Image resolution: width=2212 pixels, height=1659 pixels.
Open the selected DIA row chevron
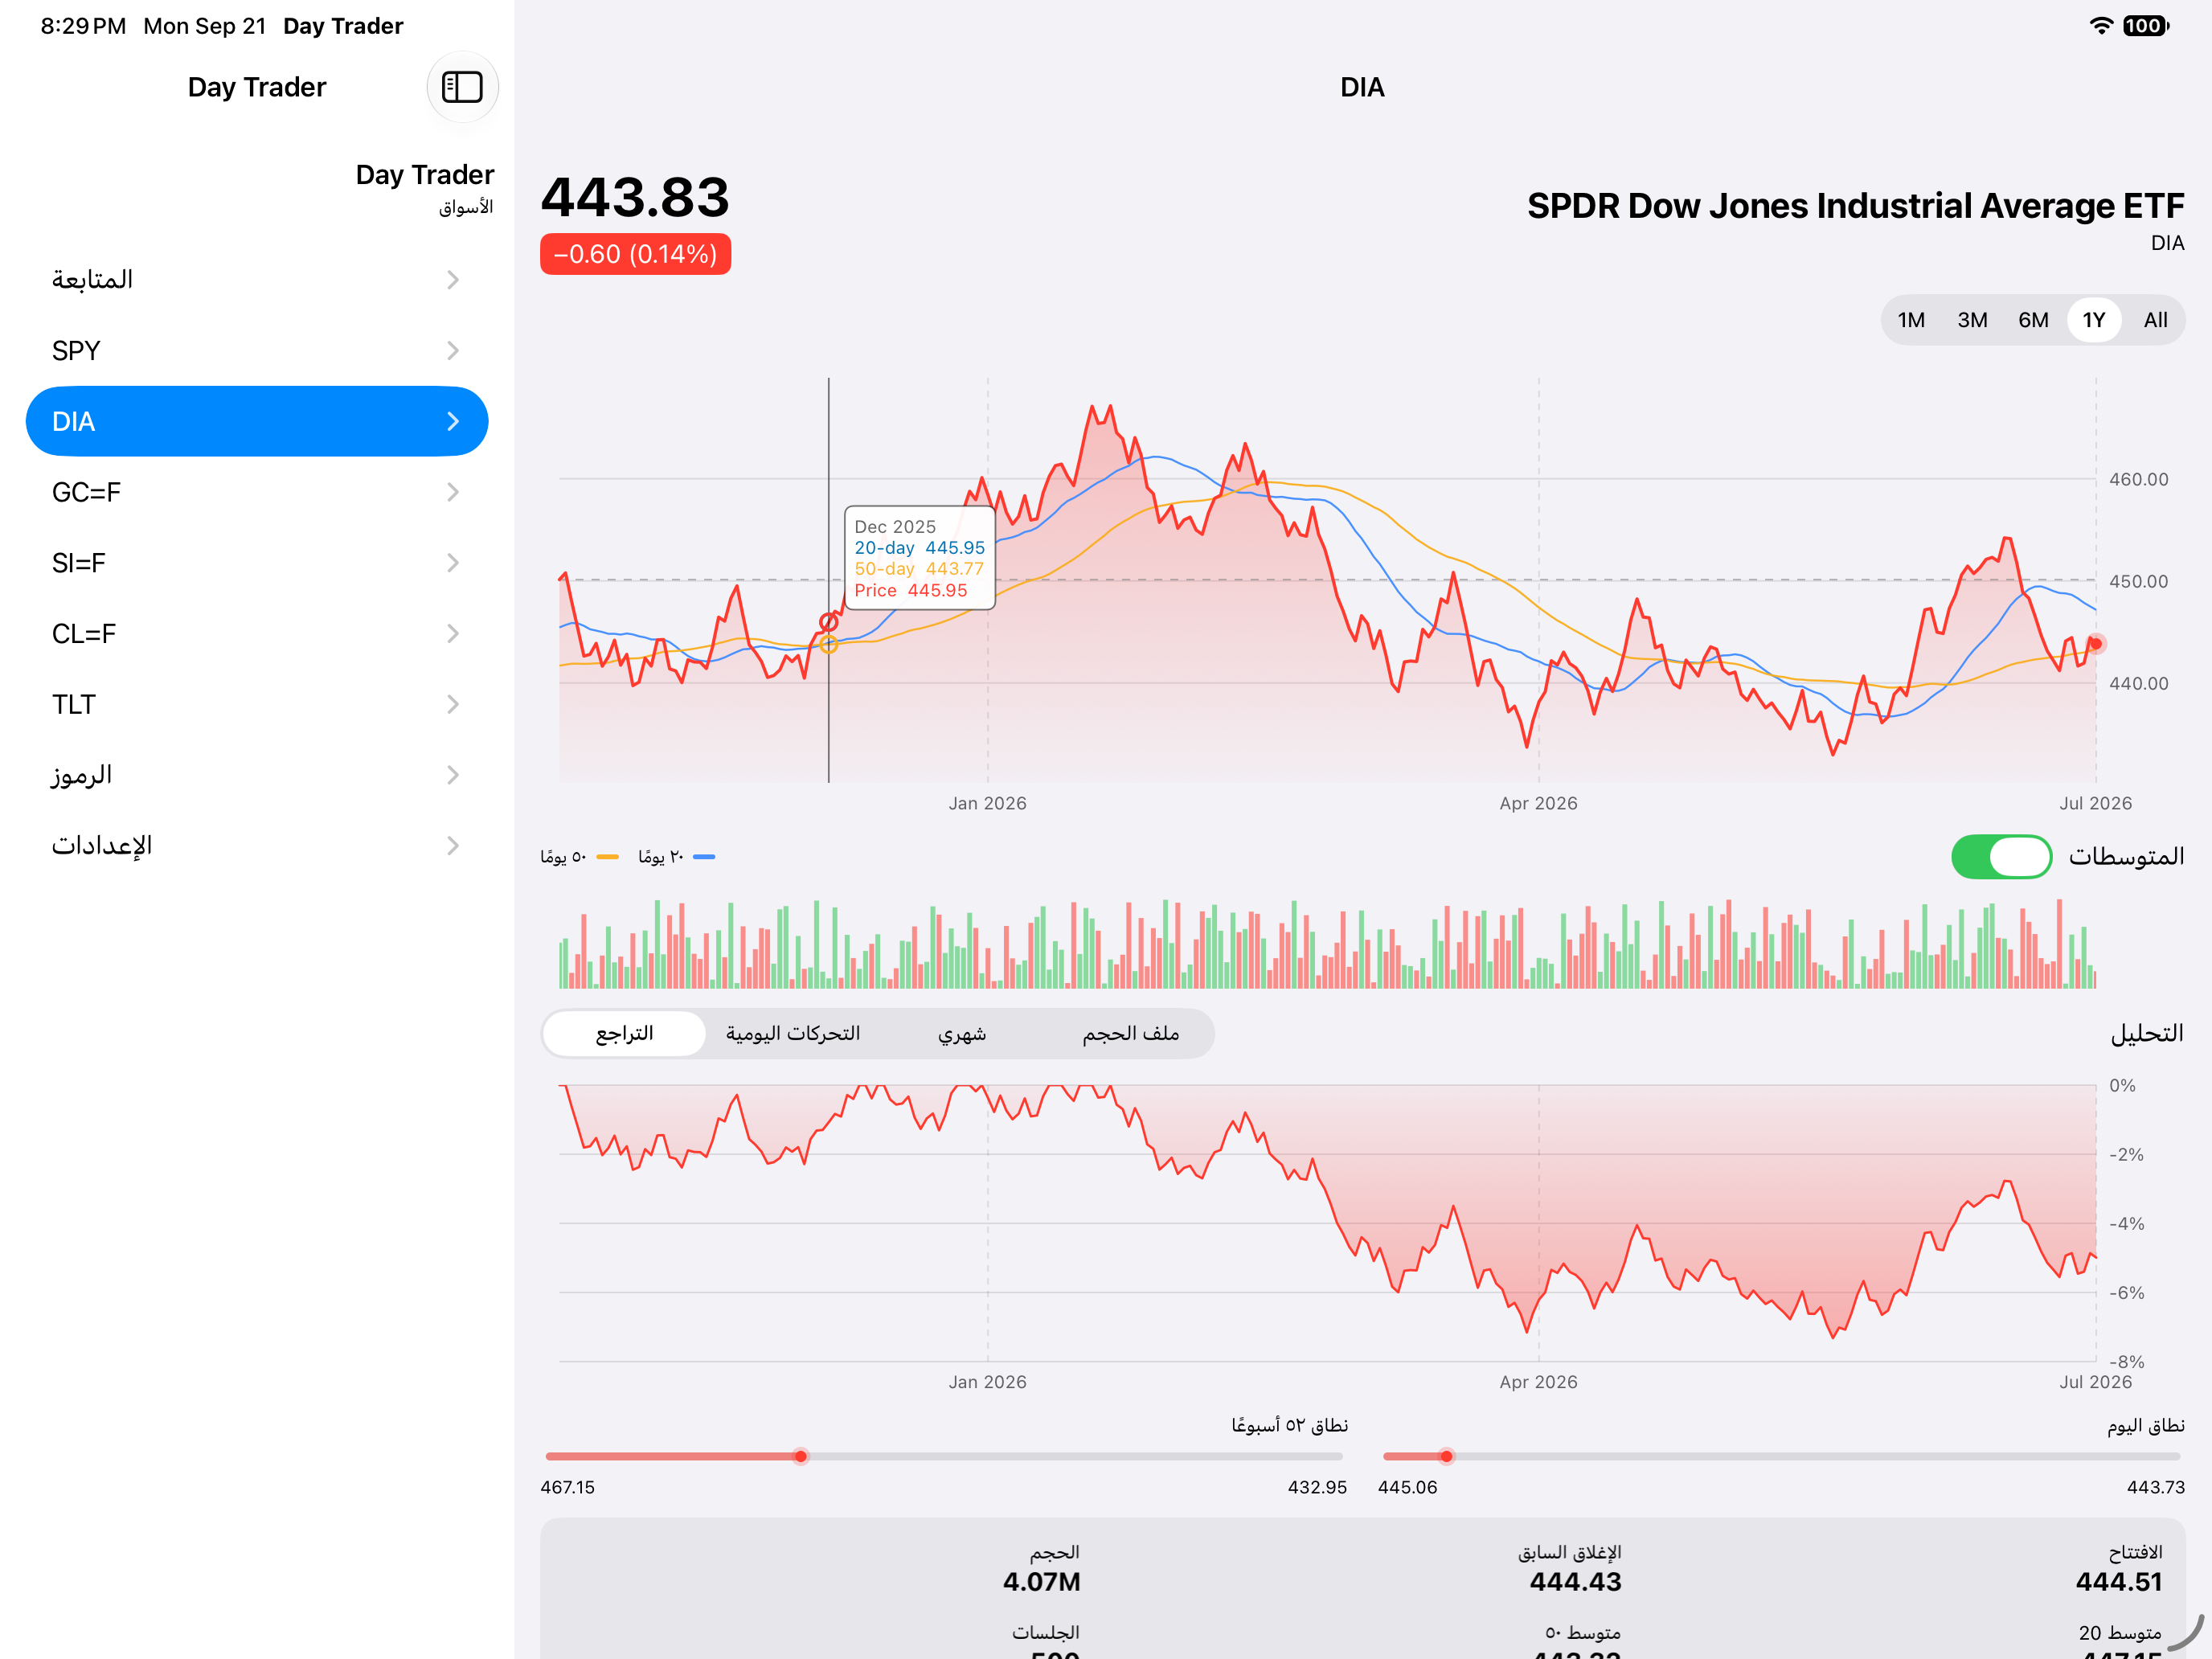coord(453,422)
